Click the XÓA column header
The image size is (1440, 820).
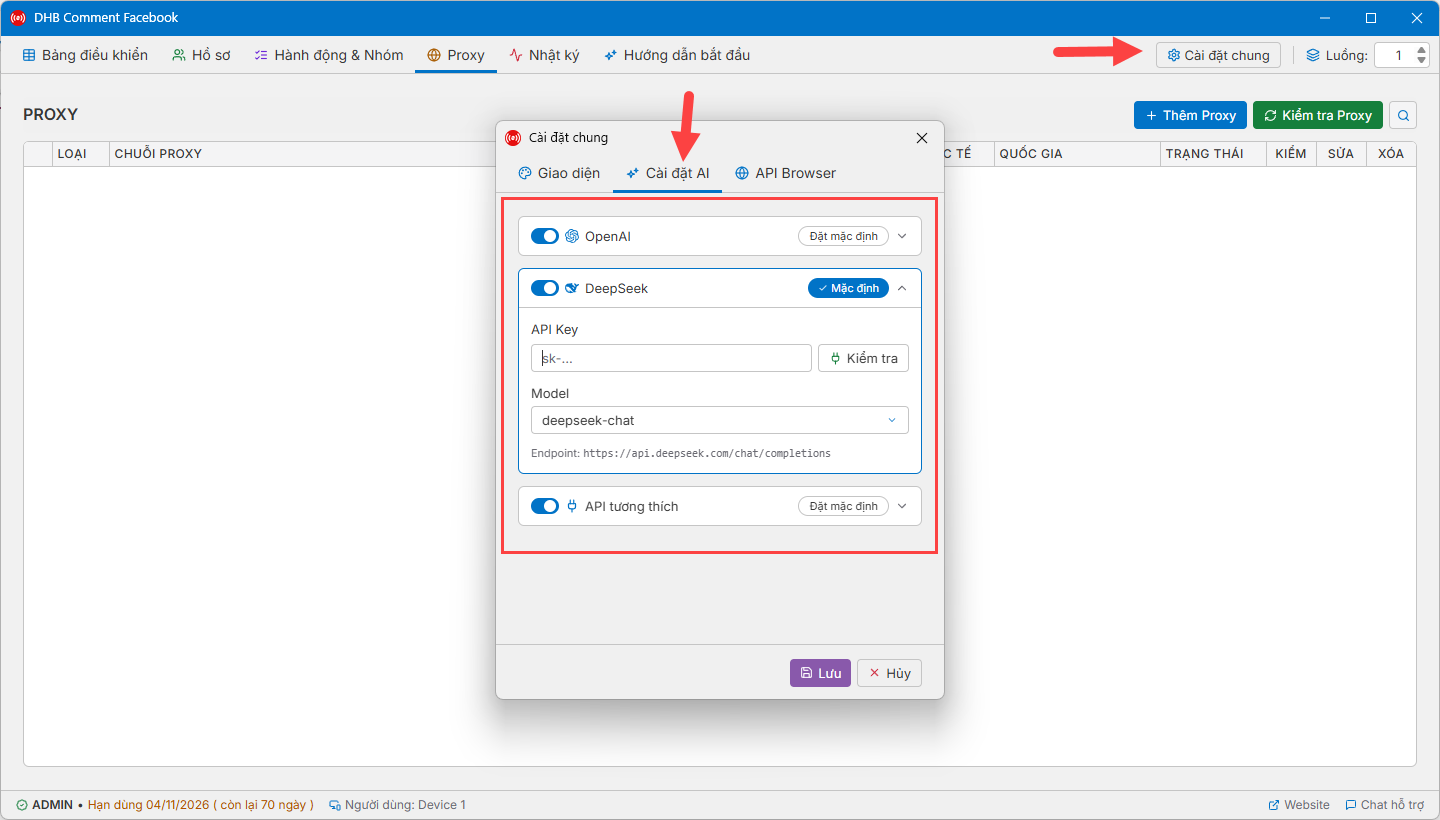click(1391, 154)
